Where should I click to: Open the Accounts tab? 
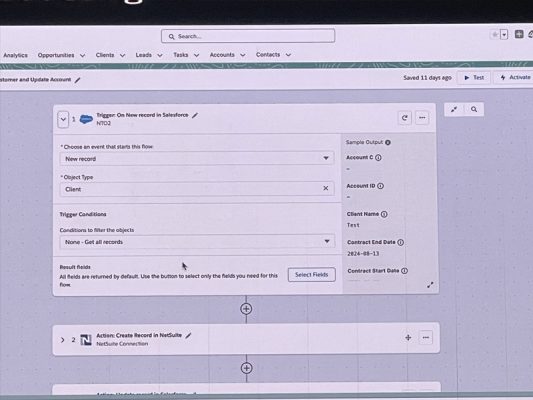coord(222,55)
